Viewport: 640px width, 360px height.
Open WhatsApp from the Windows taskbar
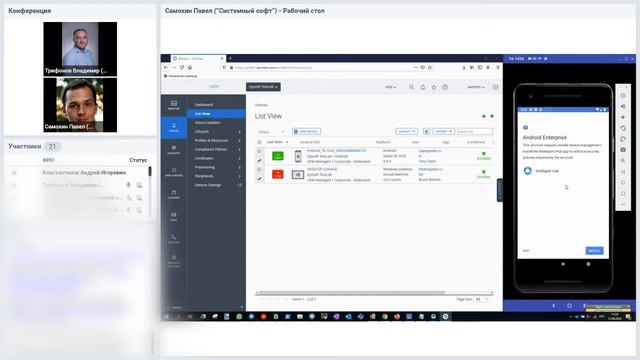[x=239, y=316]
